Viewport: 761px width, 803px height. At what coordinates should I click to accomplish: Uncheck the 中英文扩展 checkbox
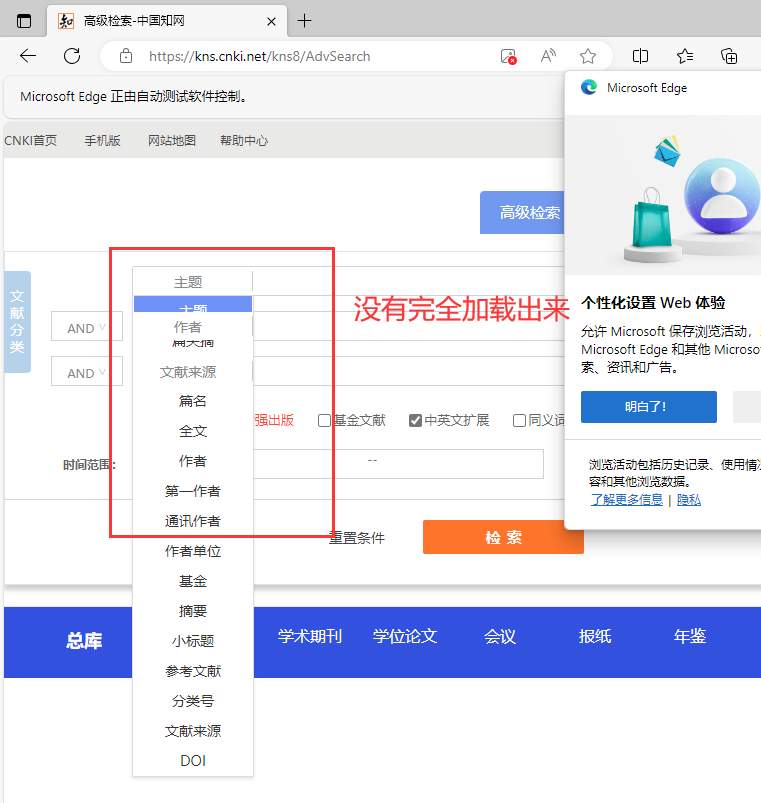coord(415,421)
